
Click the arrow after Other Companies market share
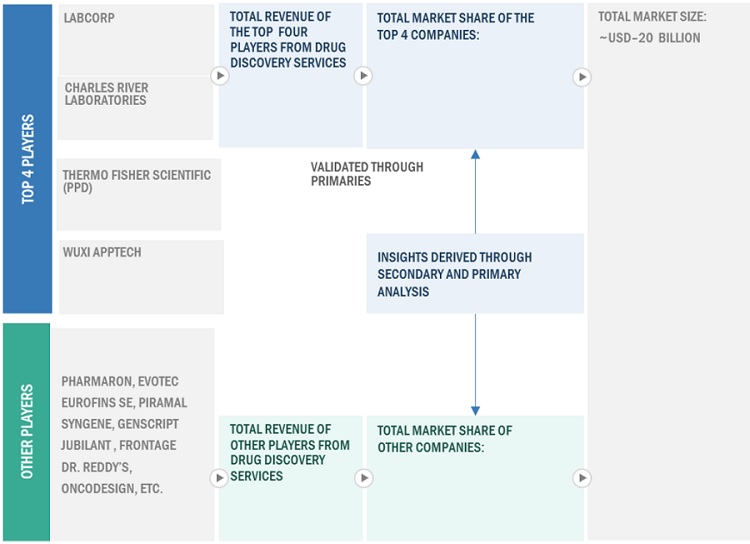pos(582,478)
